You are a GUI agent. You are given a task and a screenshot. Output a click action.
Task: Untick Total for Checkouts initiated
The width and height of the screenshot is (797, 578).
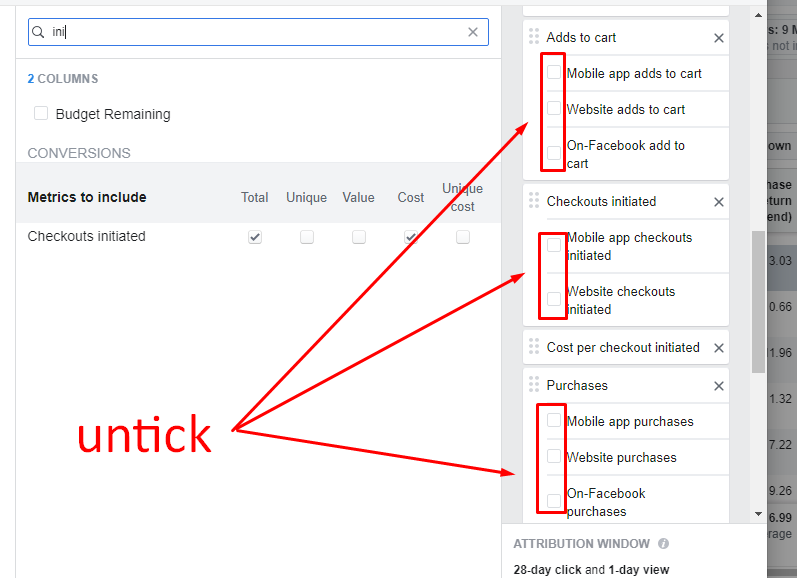coord(255,237)
